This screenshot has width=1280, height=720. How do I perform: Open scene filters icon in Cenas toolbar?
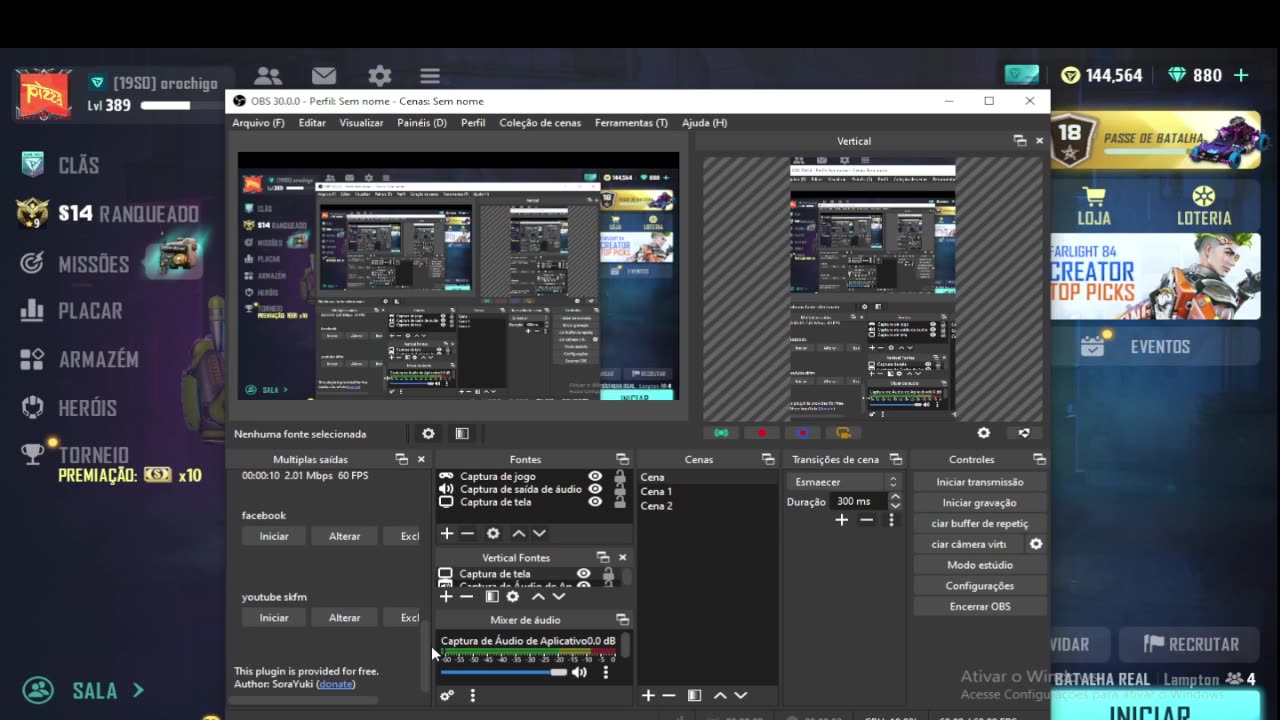click(x=694, y=695)
